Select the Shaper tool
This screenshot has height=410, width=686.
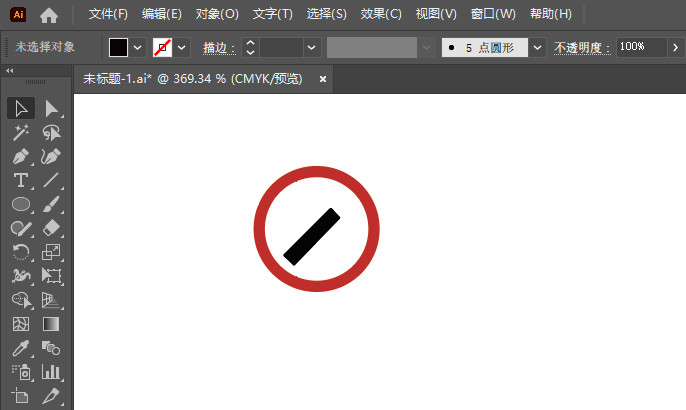point(21,228)
